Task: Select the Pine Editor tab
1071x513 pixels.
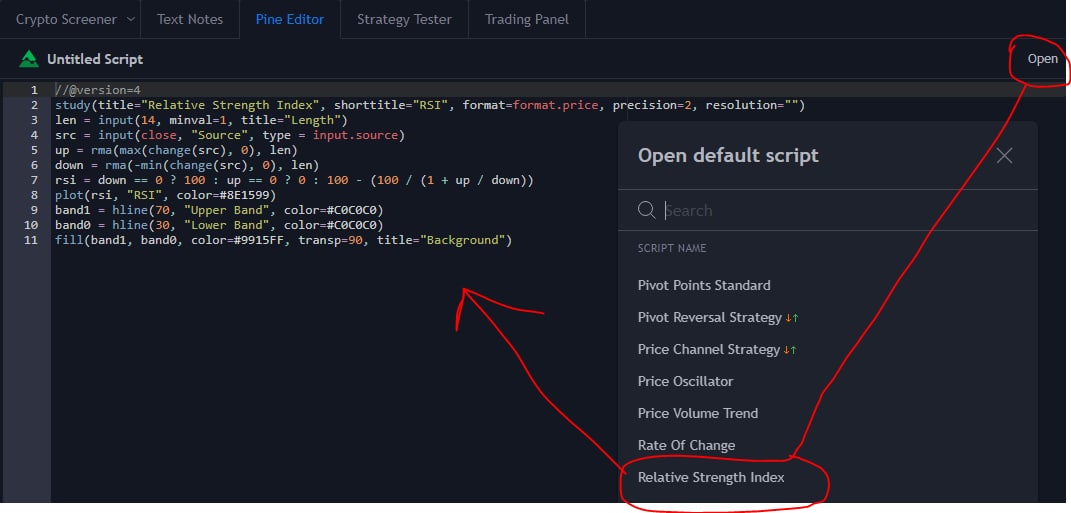Action: (290, 19)
